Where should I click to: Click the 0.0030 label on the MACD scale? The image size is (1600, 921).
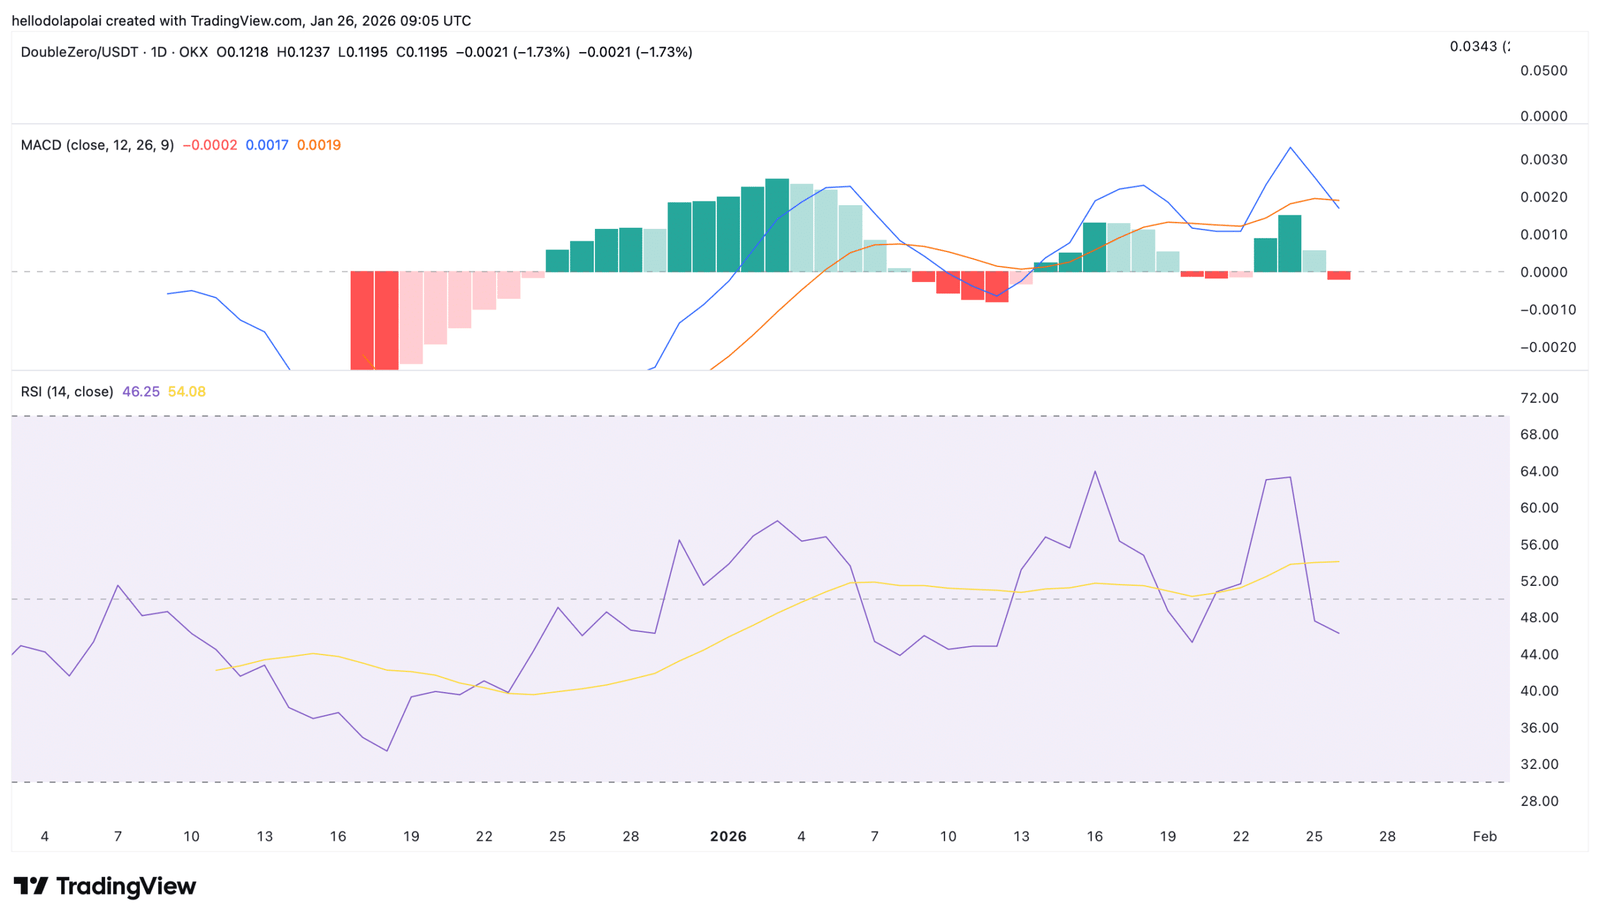pos(1543,160)
